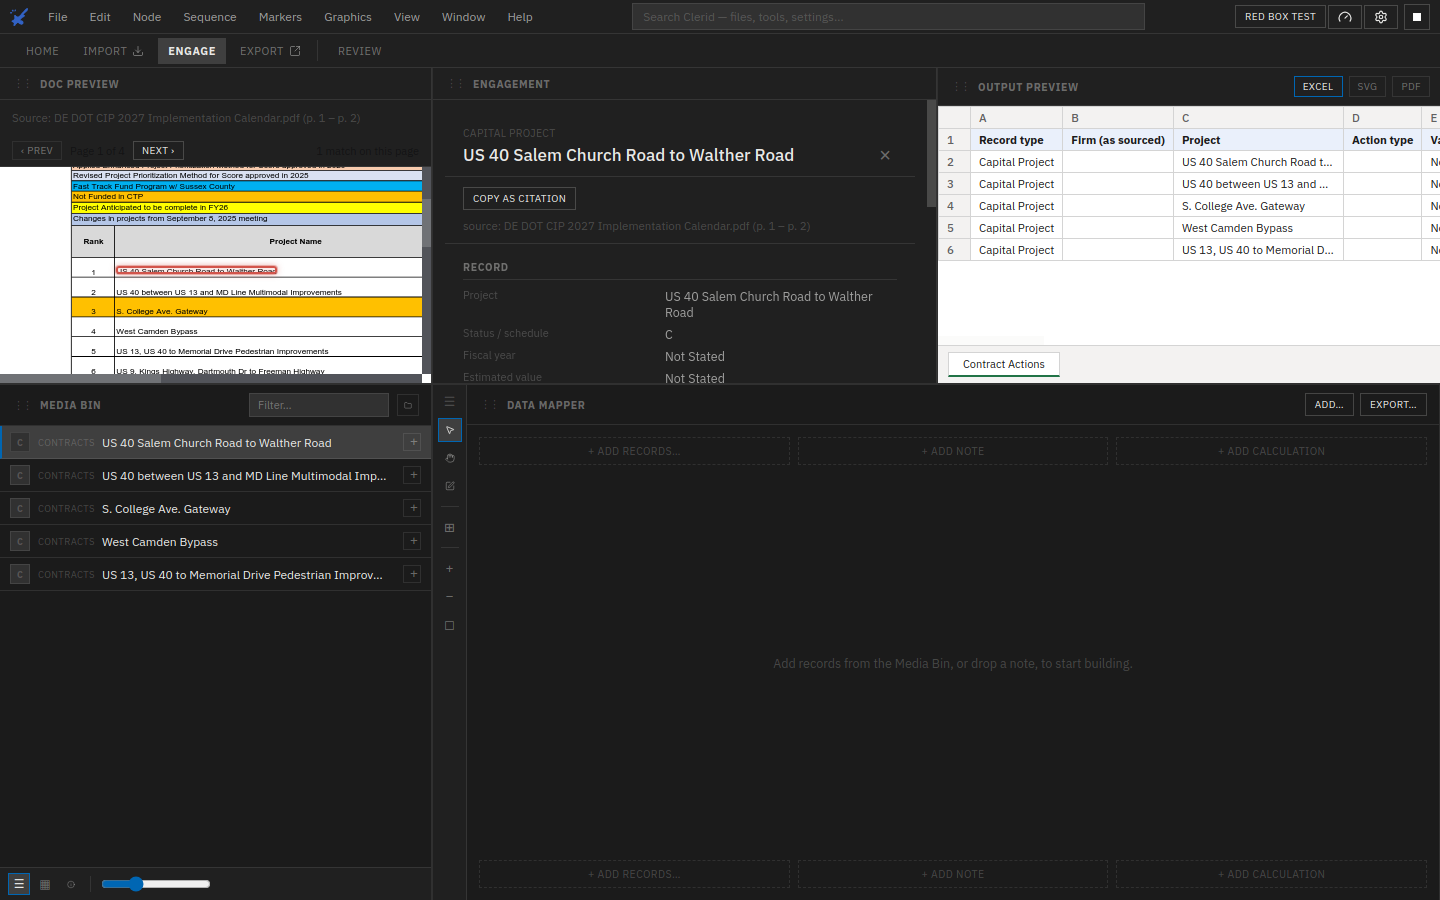This screenshot has width=1440, height=900.
Task: Click the RED BOX TEST button
Action: coord(1280,17)
